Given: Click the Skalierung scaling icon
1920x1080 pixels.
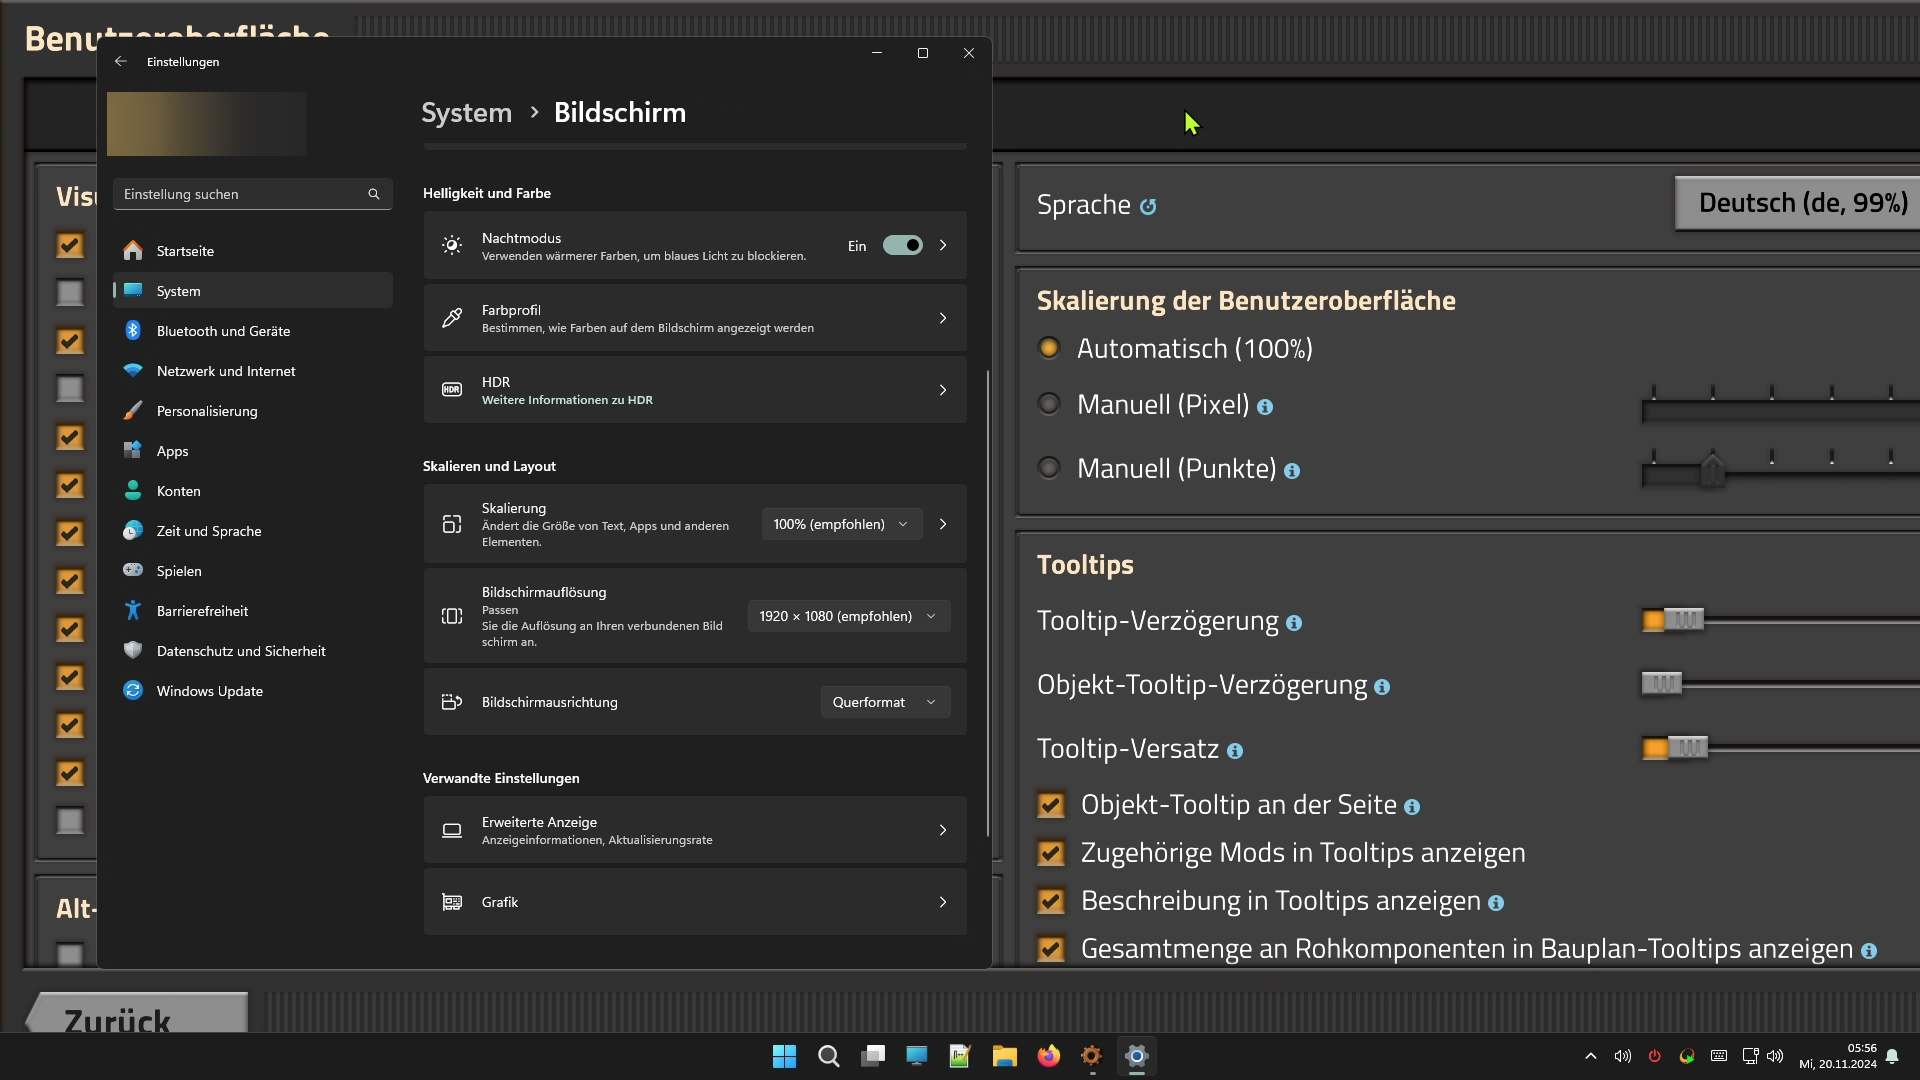Looking at the screenshot, I should [x=452, y=525].
